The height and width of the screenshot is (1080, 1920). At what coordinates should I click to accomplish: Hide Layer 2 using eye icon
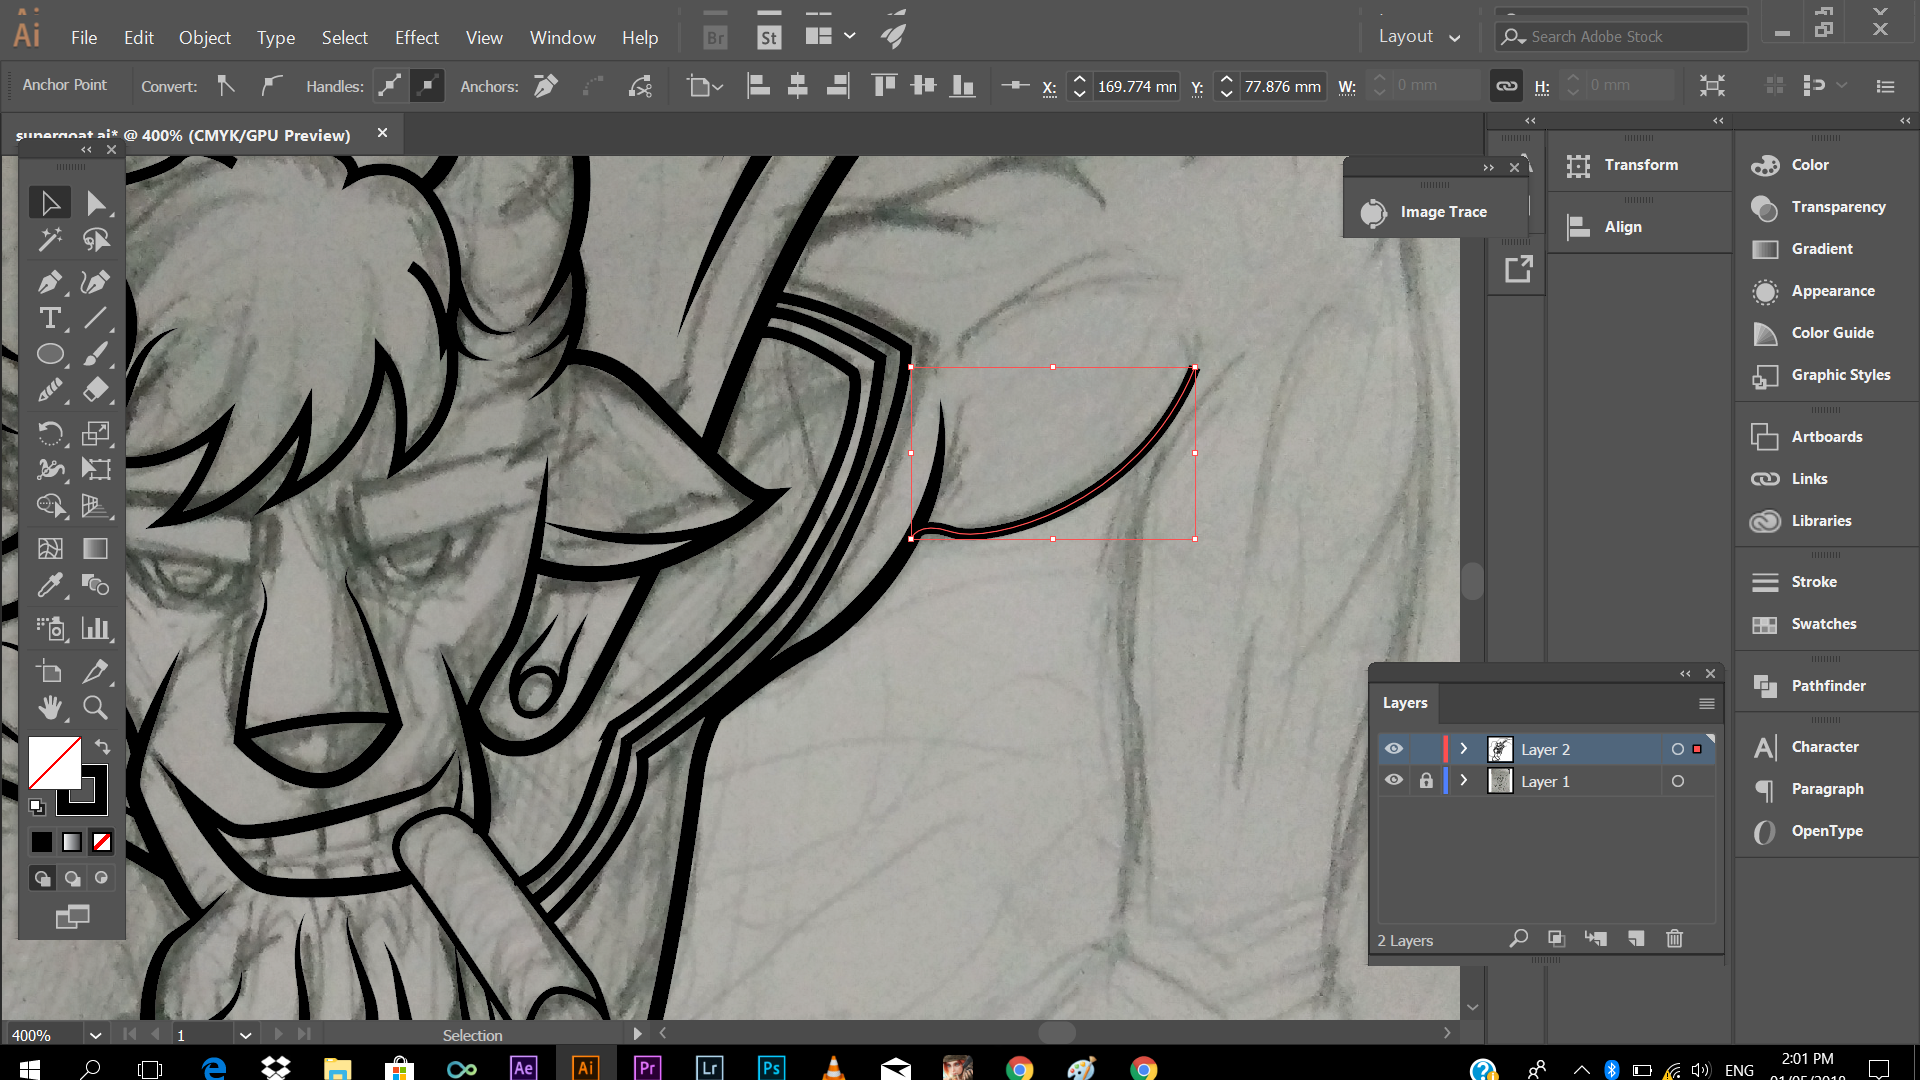1394,749
